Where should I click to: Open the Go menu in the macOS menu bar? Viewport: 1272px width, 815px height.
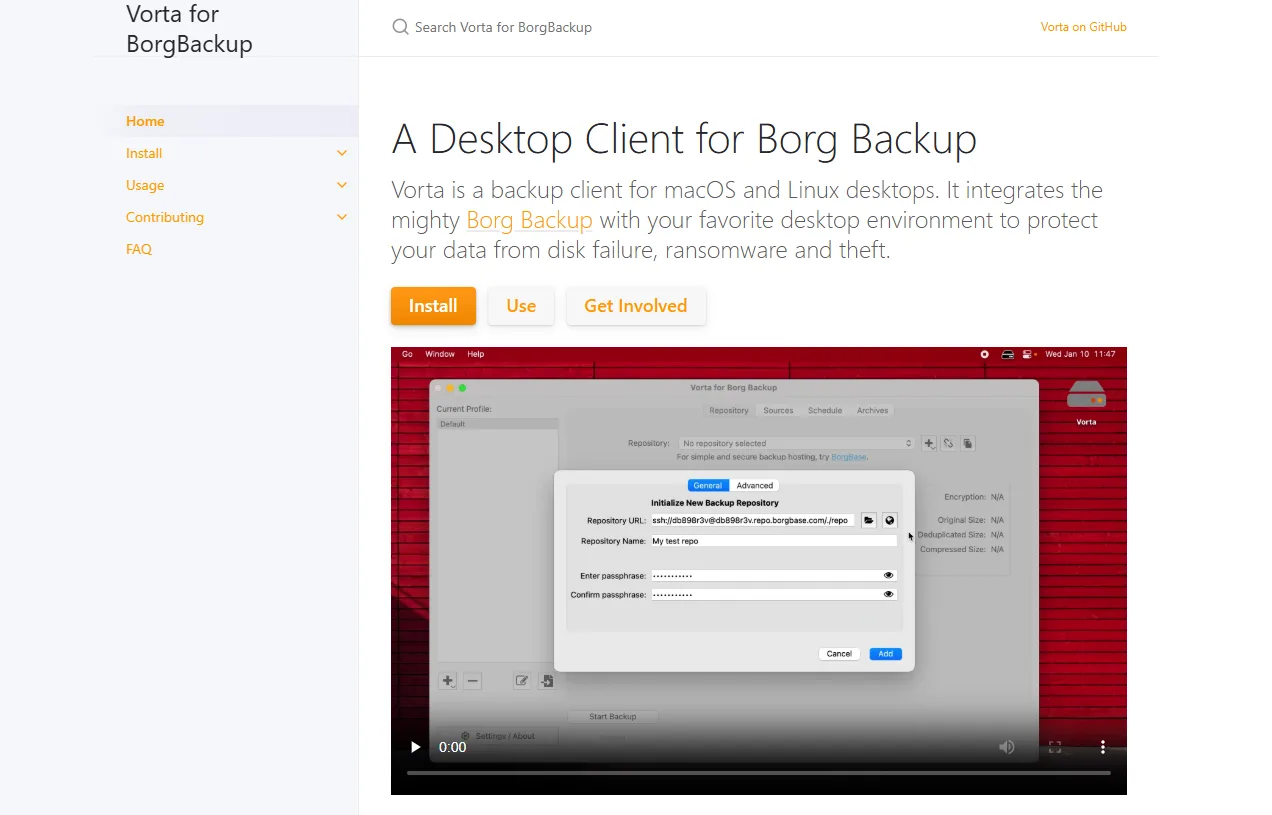407,354
